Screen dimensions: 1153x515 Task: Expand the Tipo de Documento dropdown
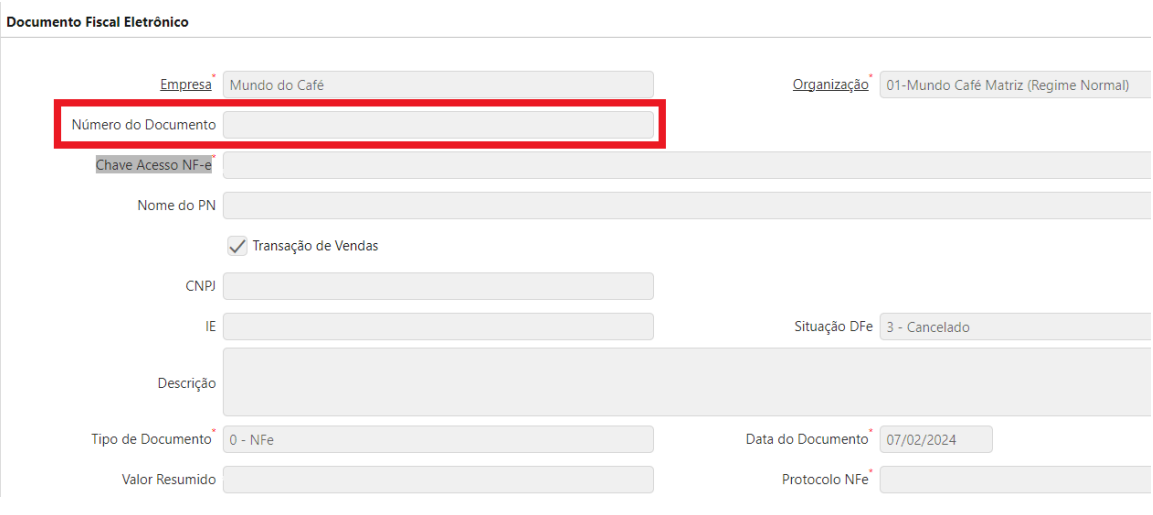438,439
